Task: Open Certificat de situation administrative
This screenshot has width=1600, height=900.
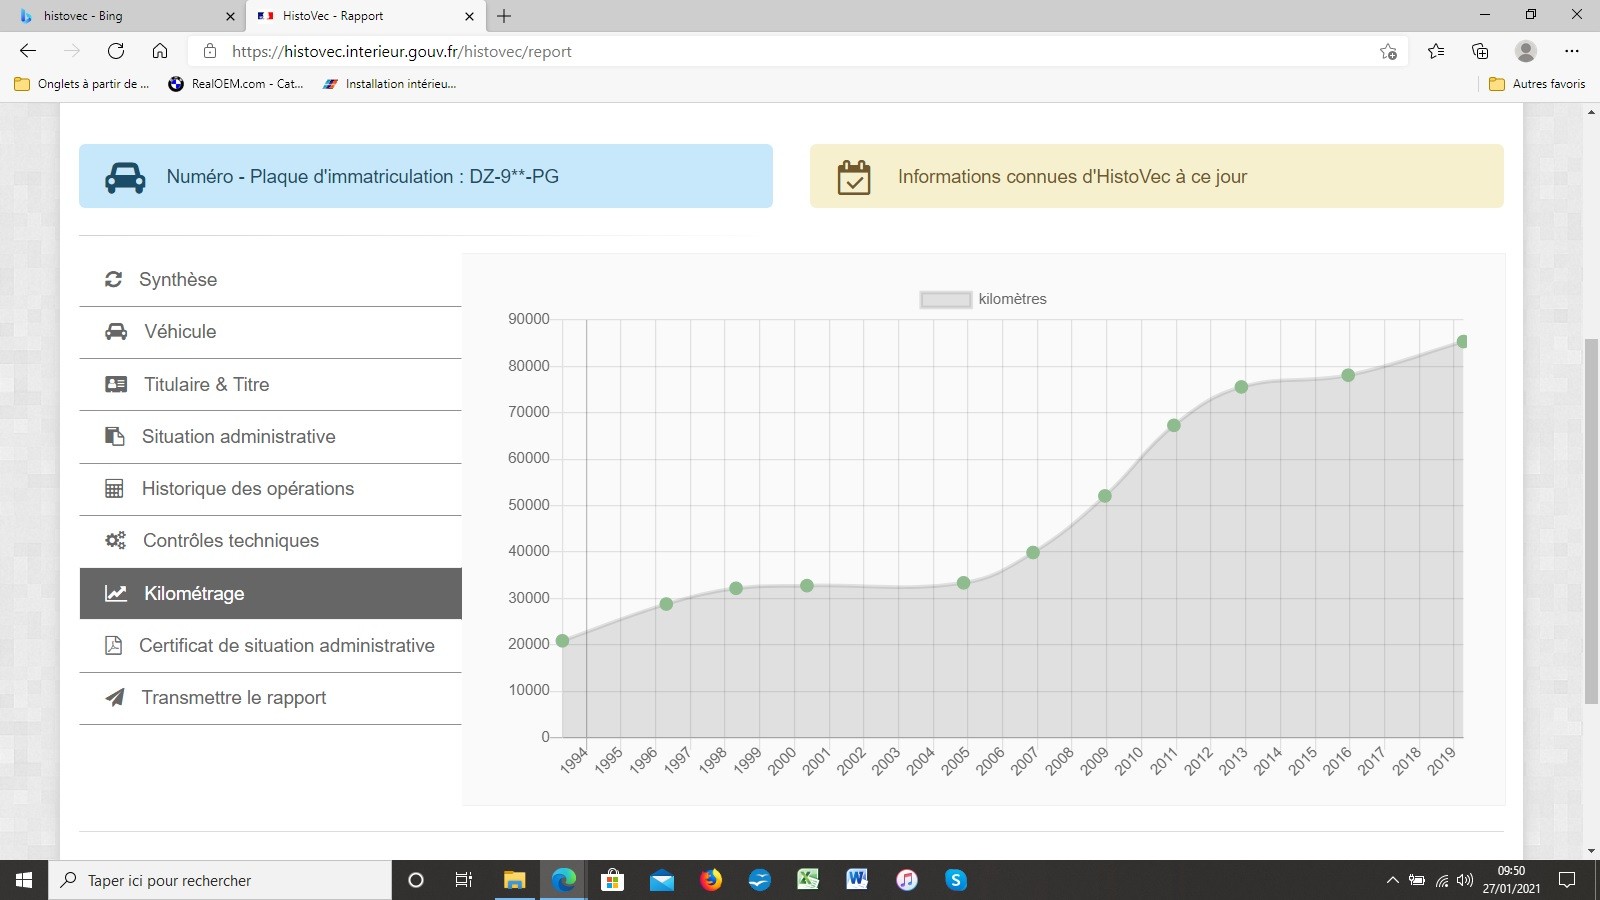Action: (x=270, y=646)
